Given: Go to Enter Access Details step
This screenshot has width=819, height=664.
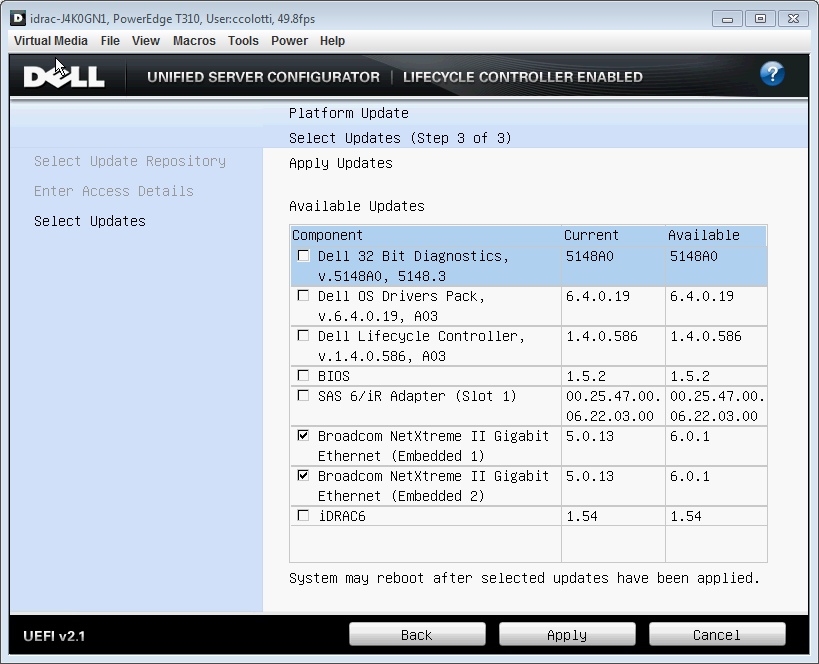Looking at the screenshot, I should pyautogui.click(x=114, y=191).
